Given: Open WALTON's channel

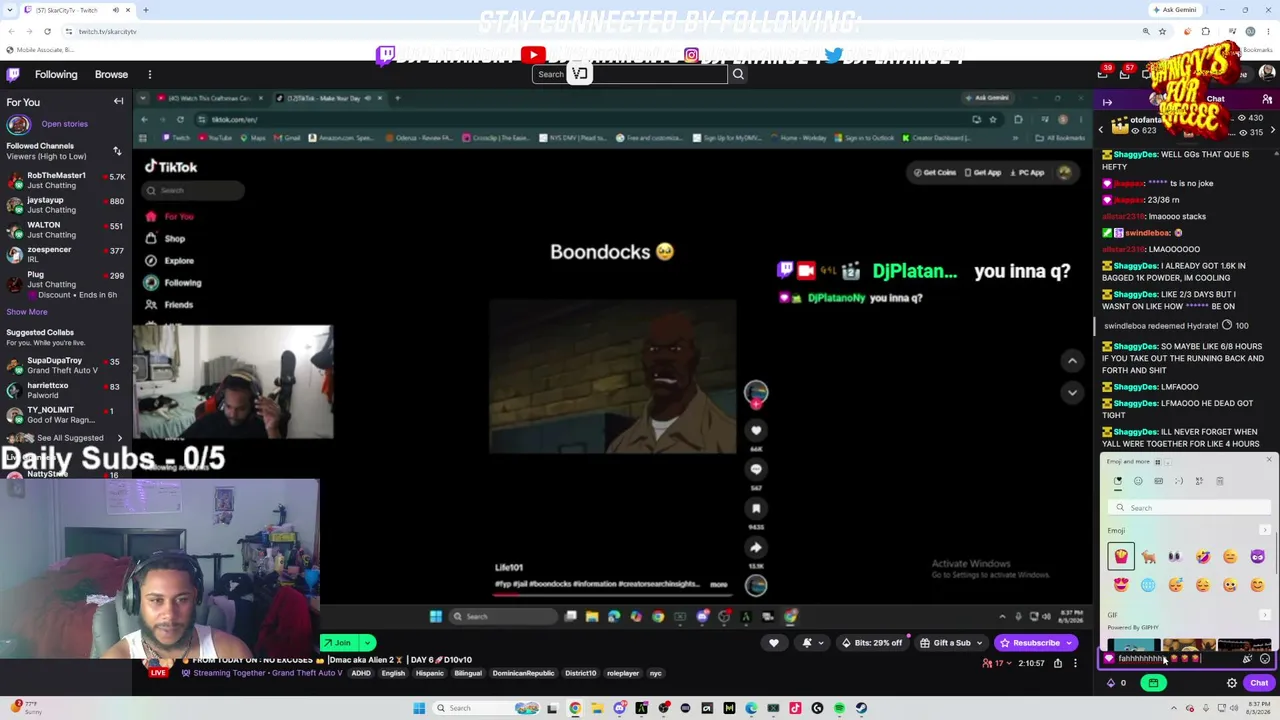Looking at the screenshot, I should coord(64,230).
